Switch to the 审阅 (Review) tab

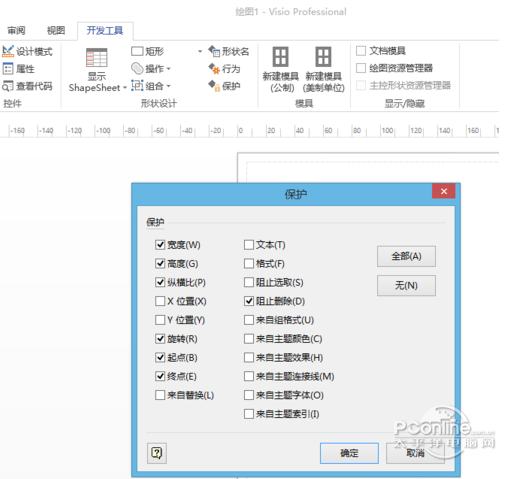pyautogui.click(x=16, y=31)
